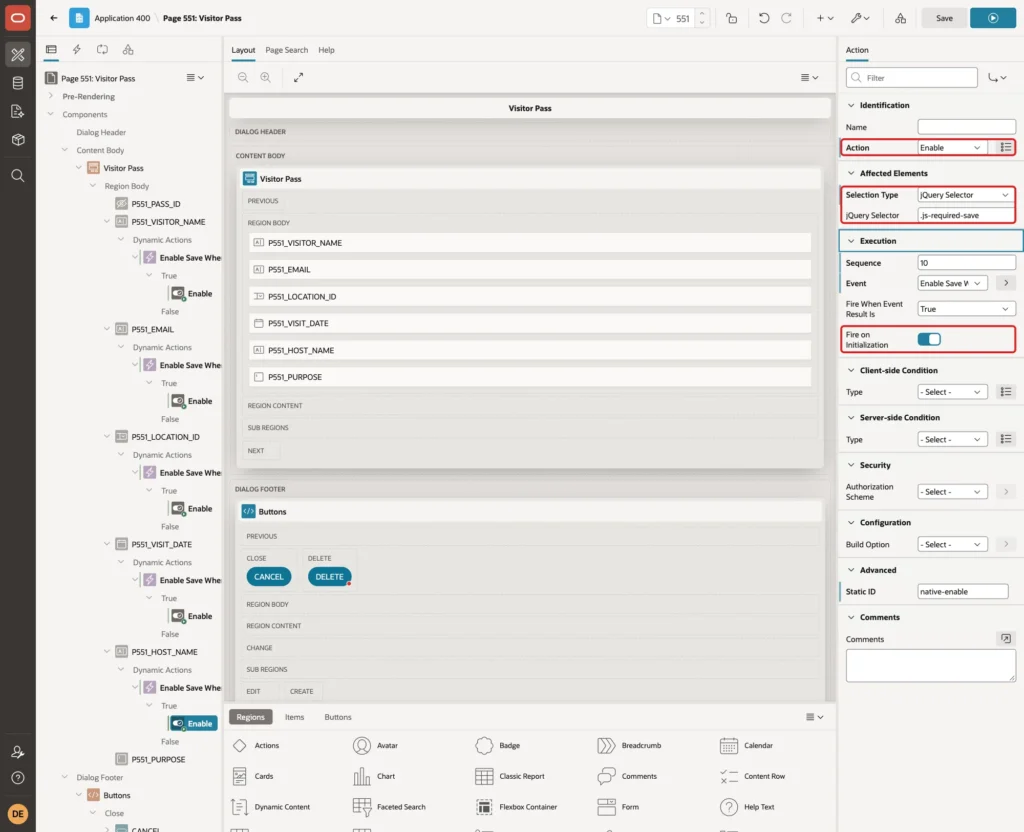Open the administration user icon
The height and width of the screenshot is (832, 1024).
click(18, 752)
